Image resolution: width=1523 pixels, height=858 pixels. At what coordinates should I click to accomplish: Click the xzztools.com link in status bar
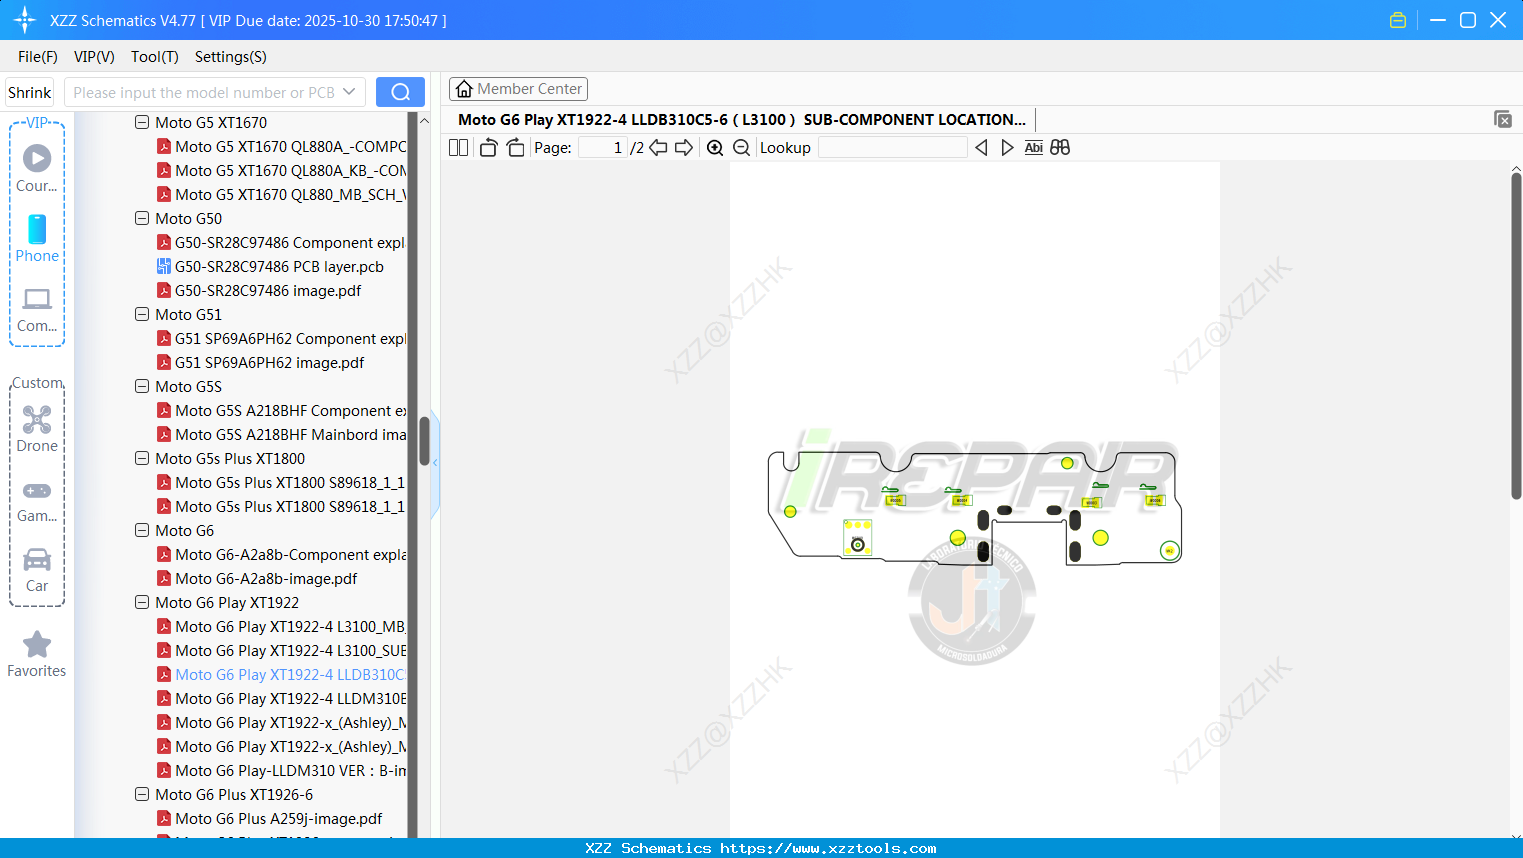coord(828,848)
